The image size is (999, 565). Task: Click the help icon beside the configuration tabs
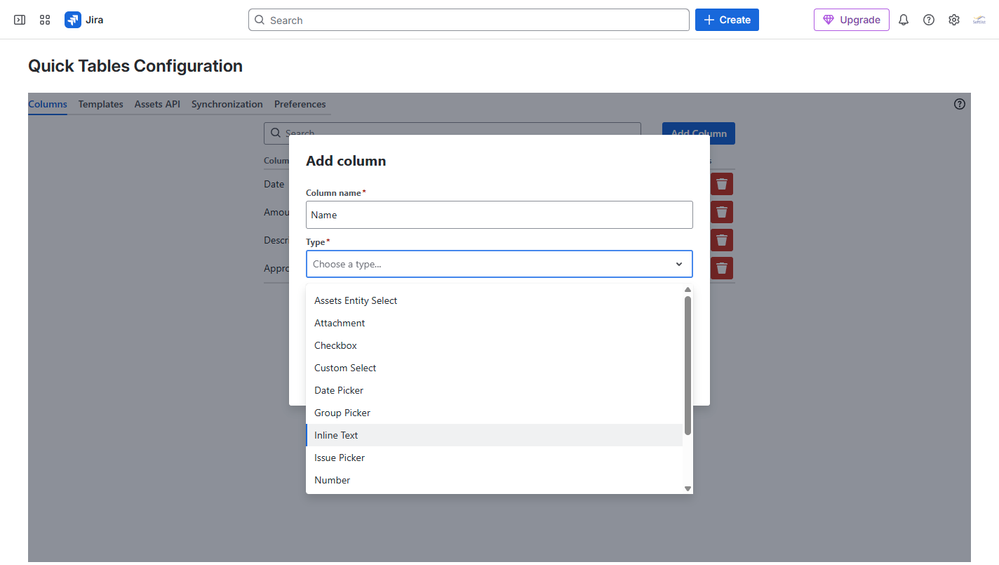(x=959, y=104)
